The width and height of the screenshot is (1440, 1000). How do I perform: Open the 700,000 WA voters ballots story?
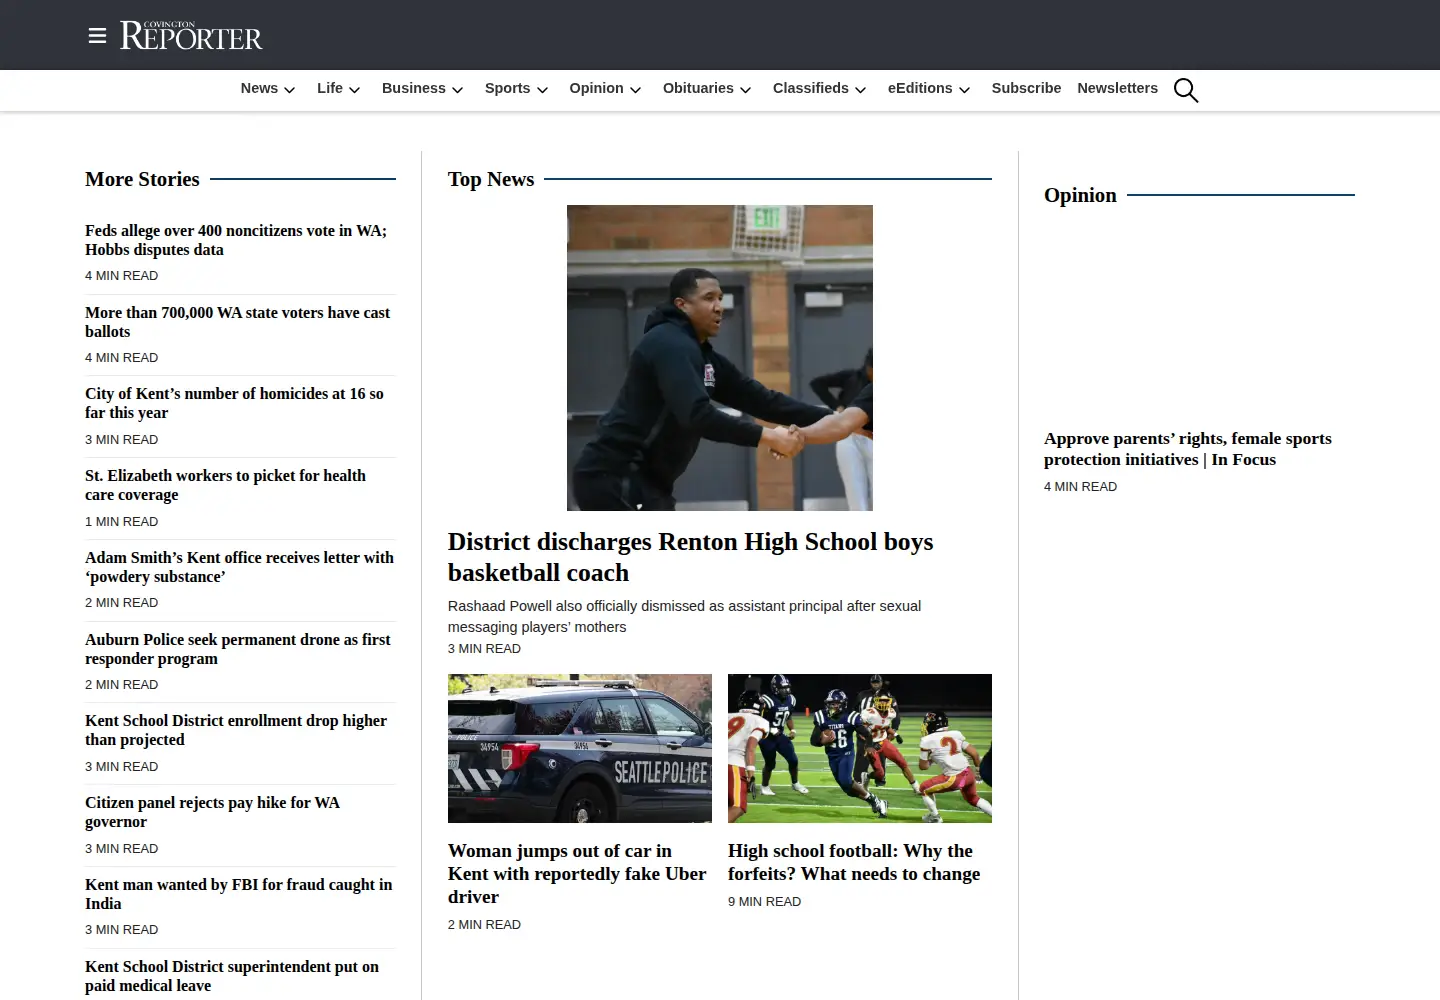coord(237,322)
